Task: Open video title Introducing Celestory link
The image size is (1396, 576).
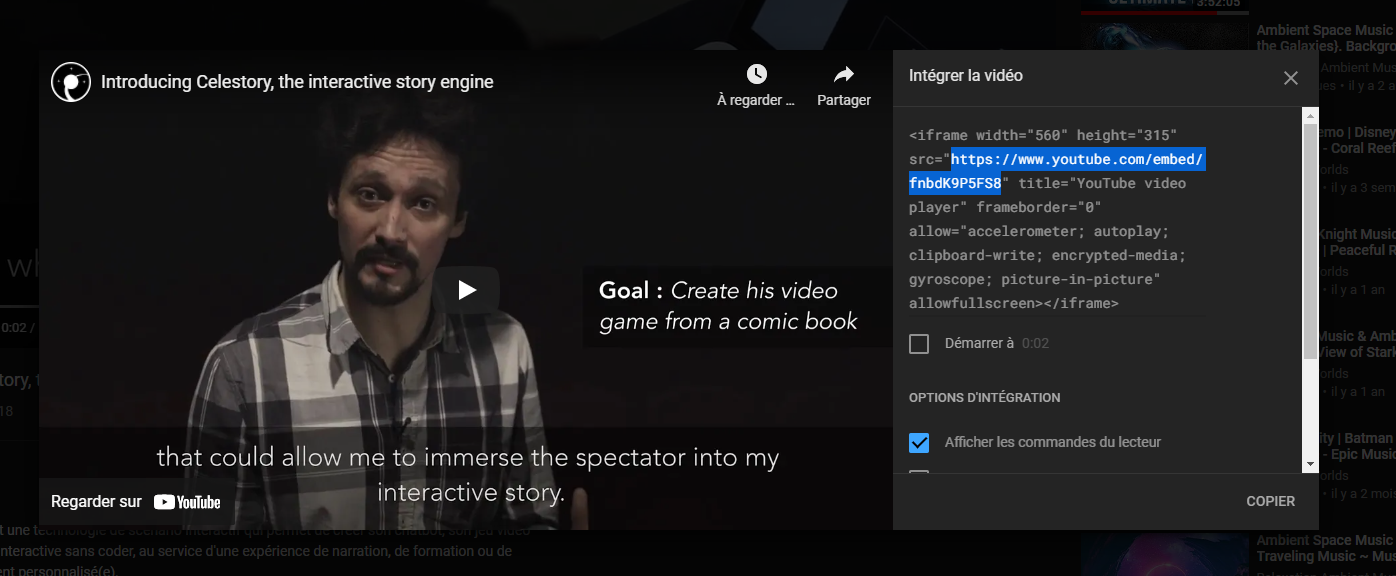Action: pos(297,82)
